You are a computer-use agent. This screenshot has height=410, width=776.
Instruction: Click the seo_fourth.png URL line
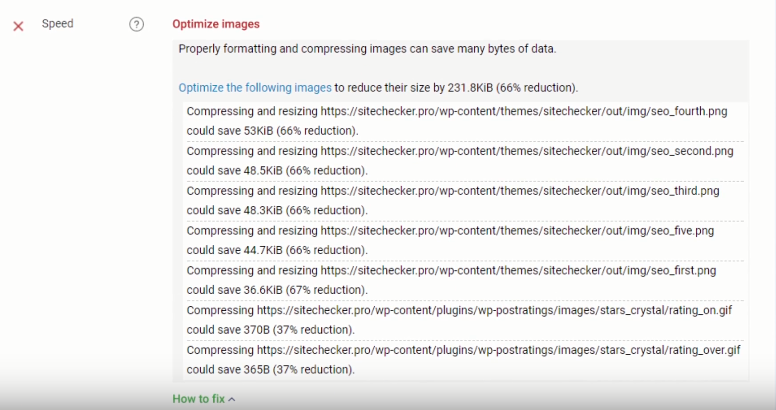point(457,111)
